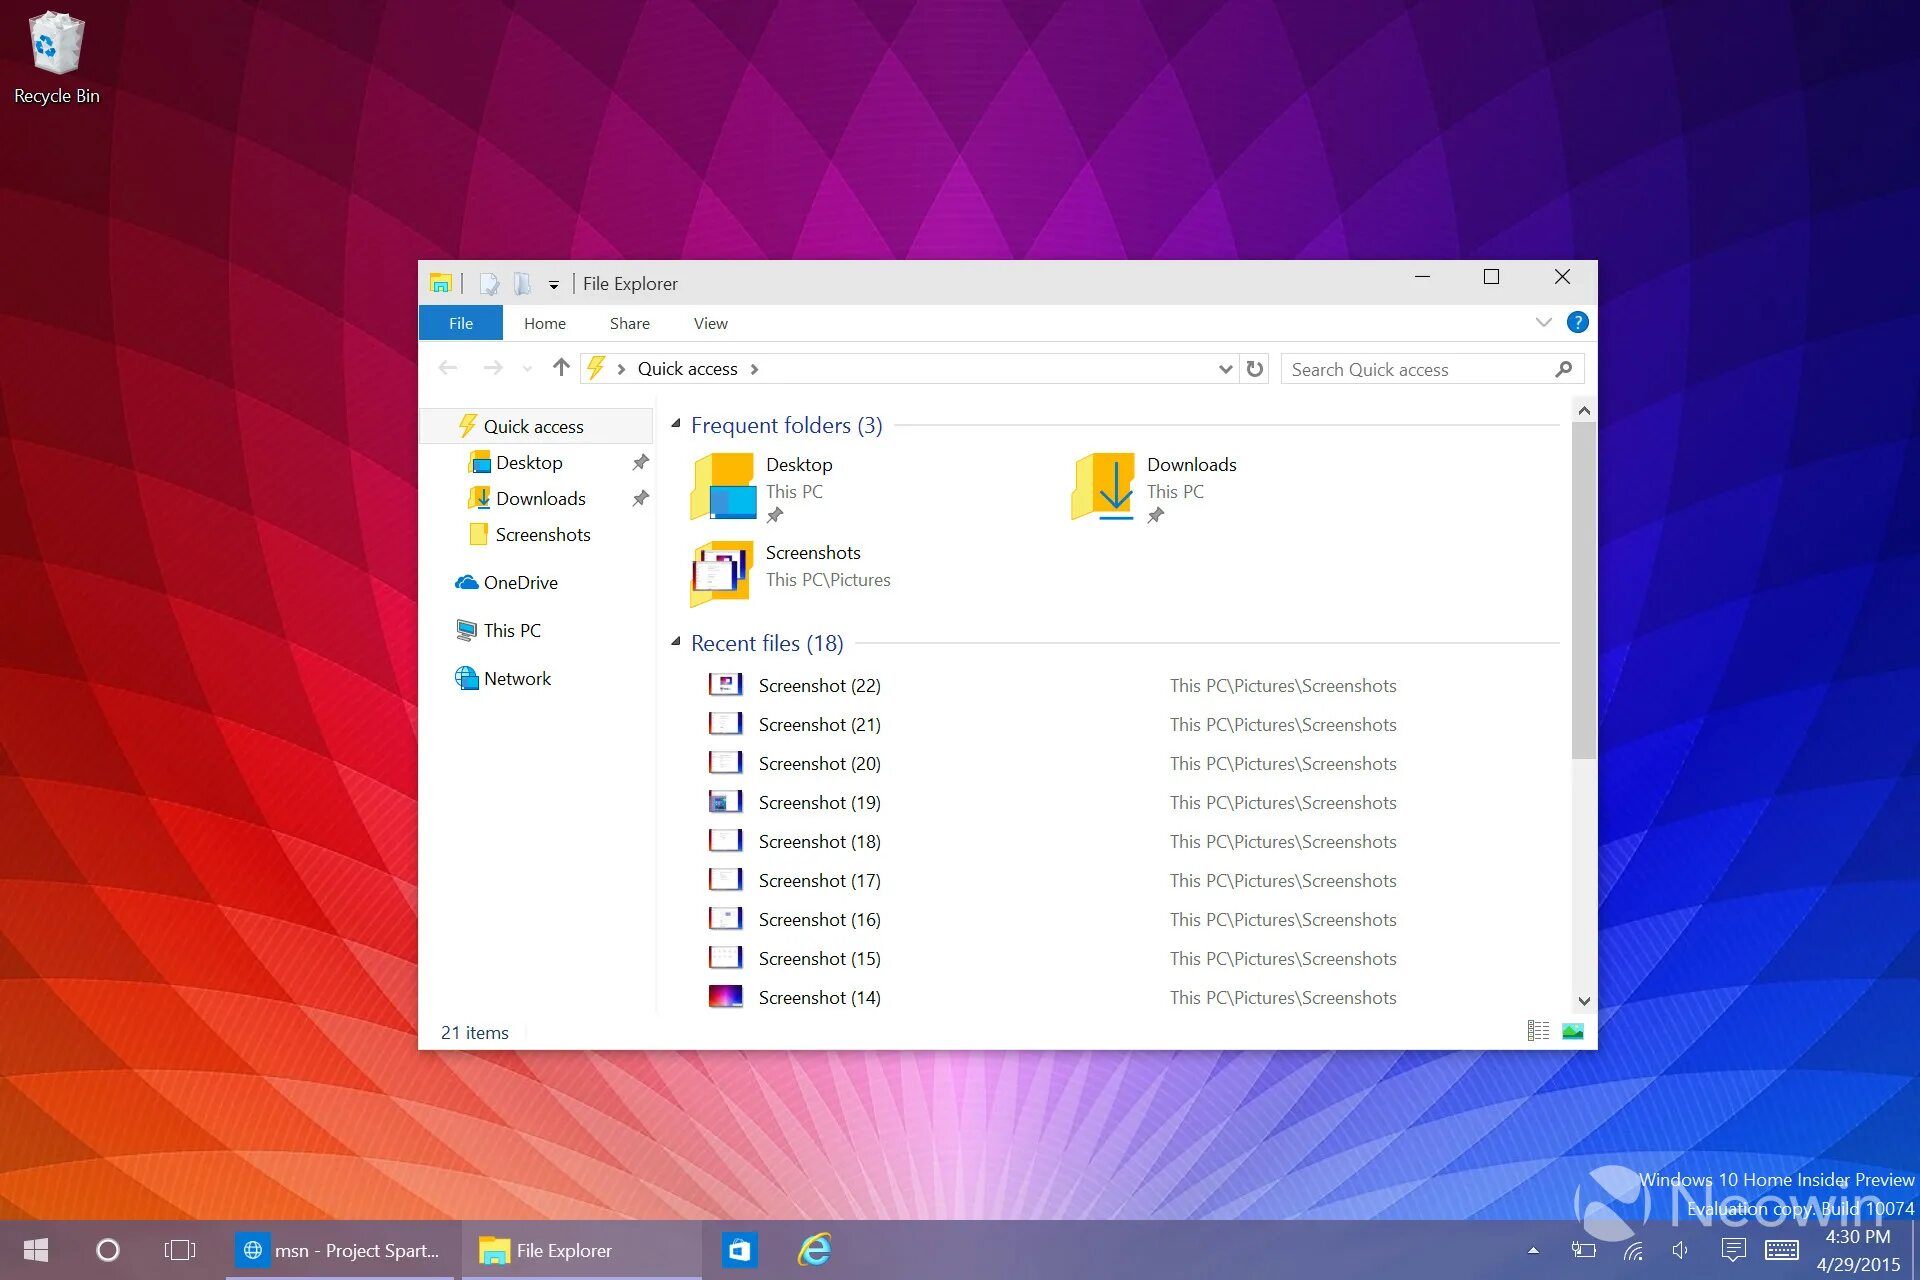
Task: Click the Screenshot (14) thumbnail
Action: click(x=725, y=997)
